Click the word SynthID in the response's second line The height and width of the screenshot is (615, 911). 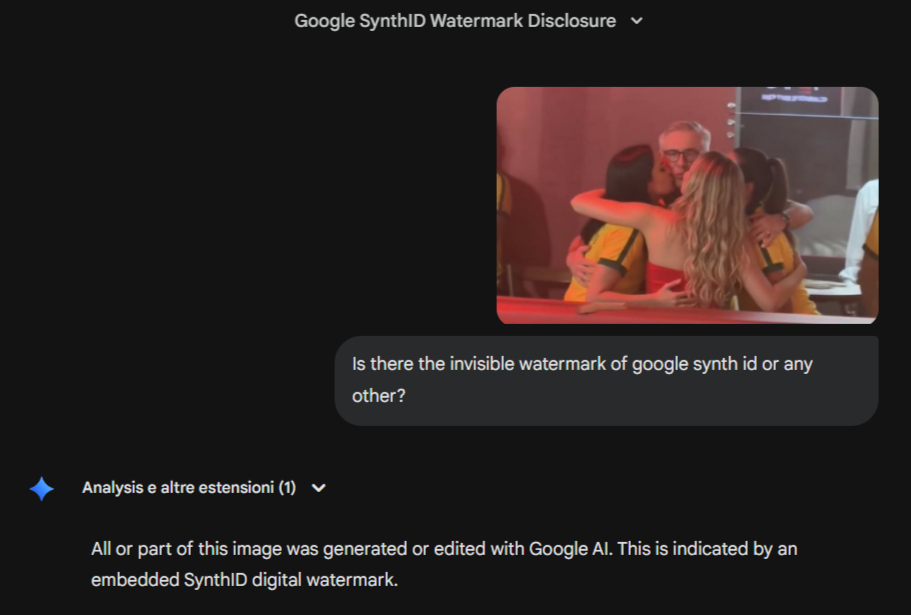pyautogui.click(x=216, y=579)
